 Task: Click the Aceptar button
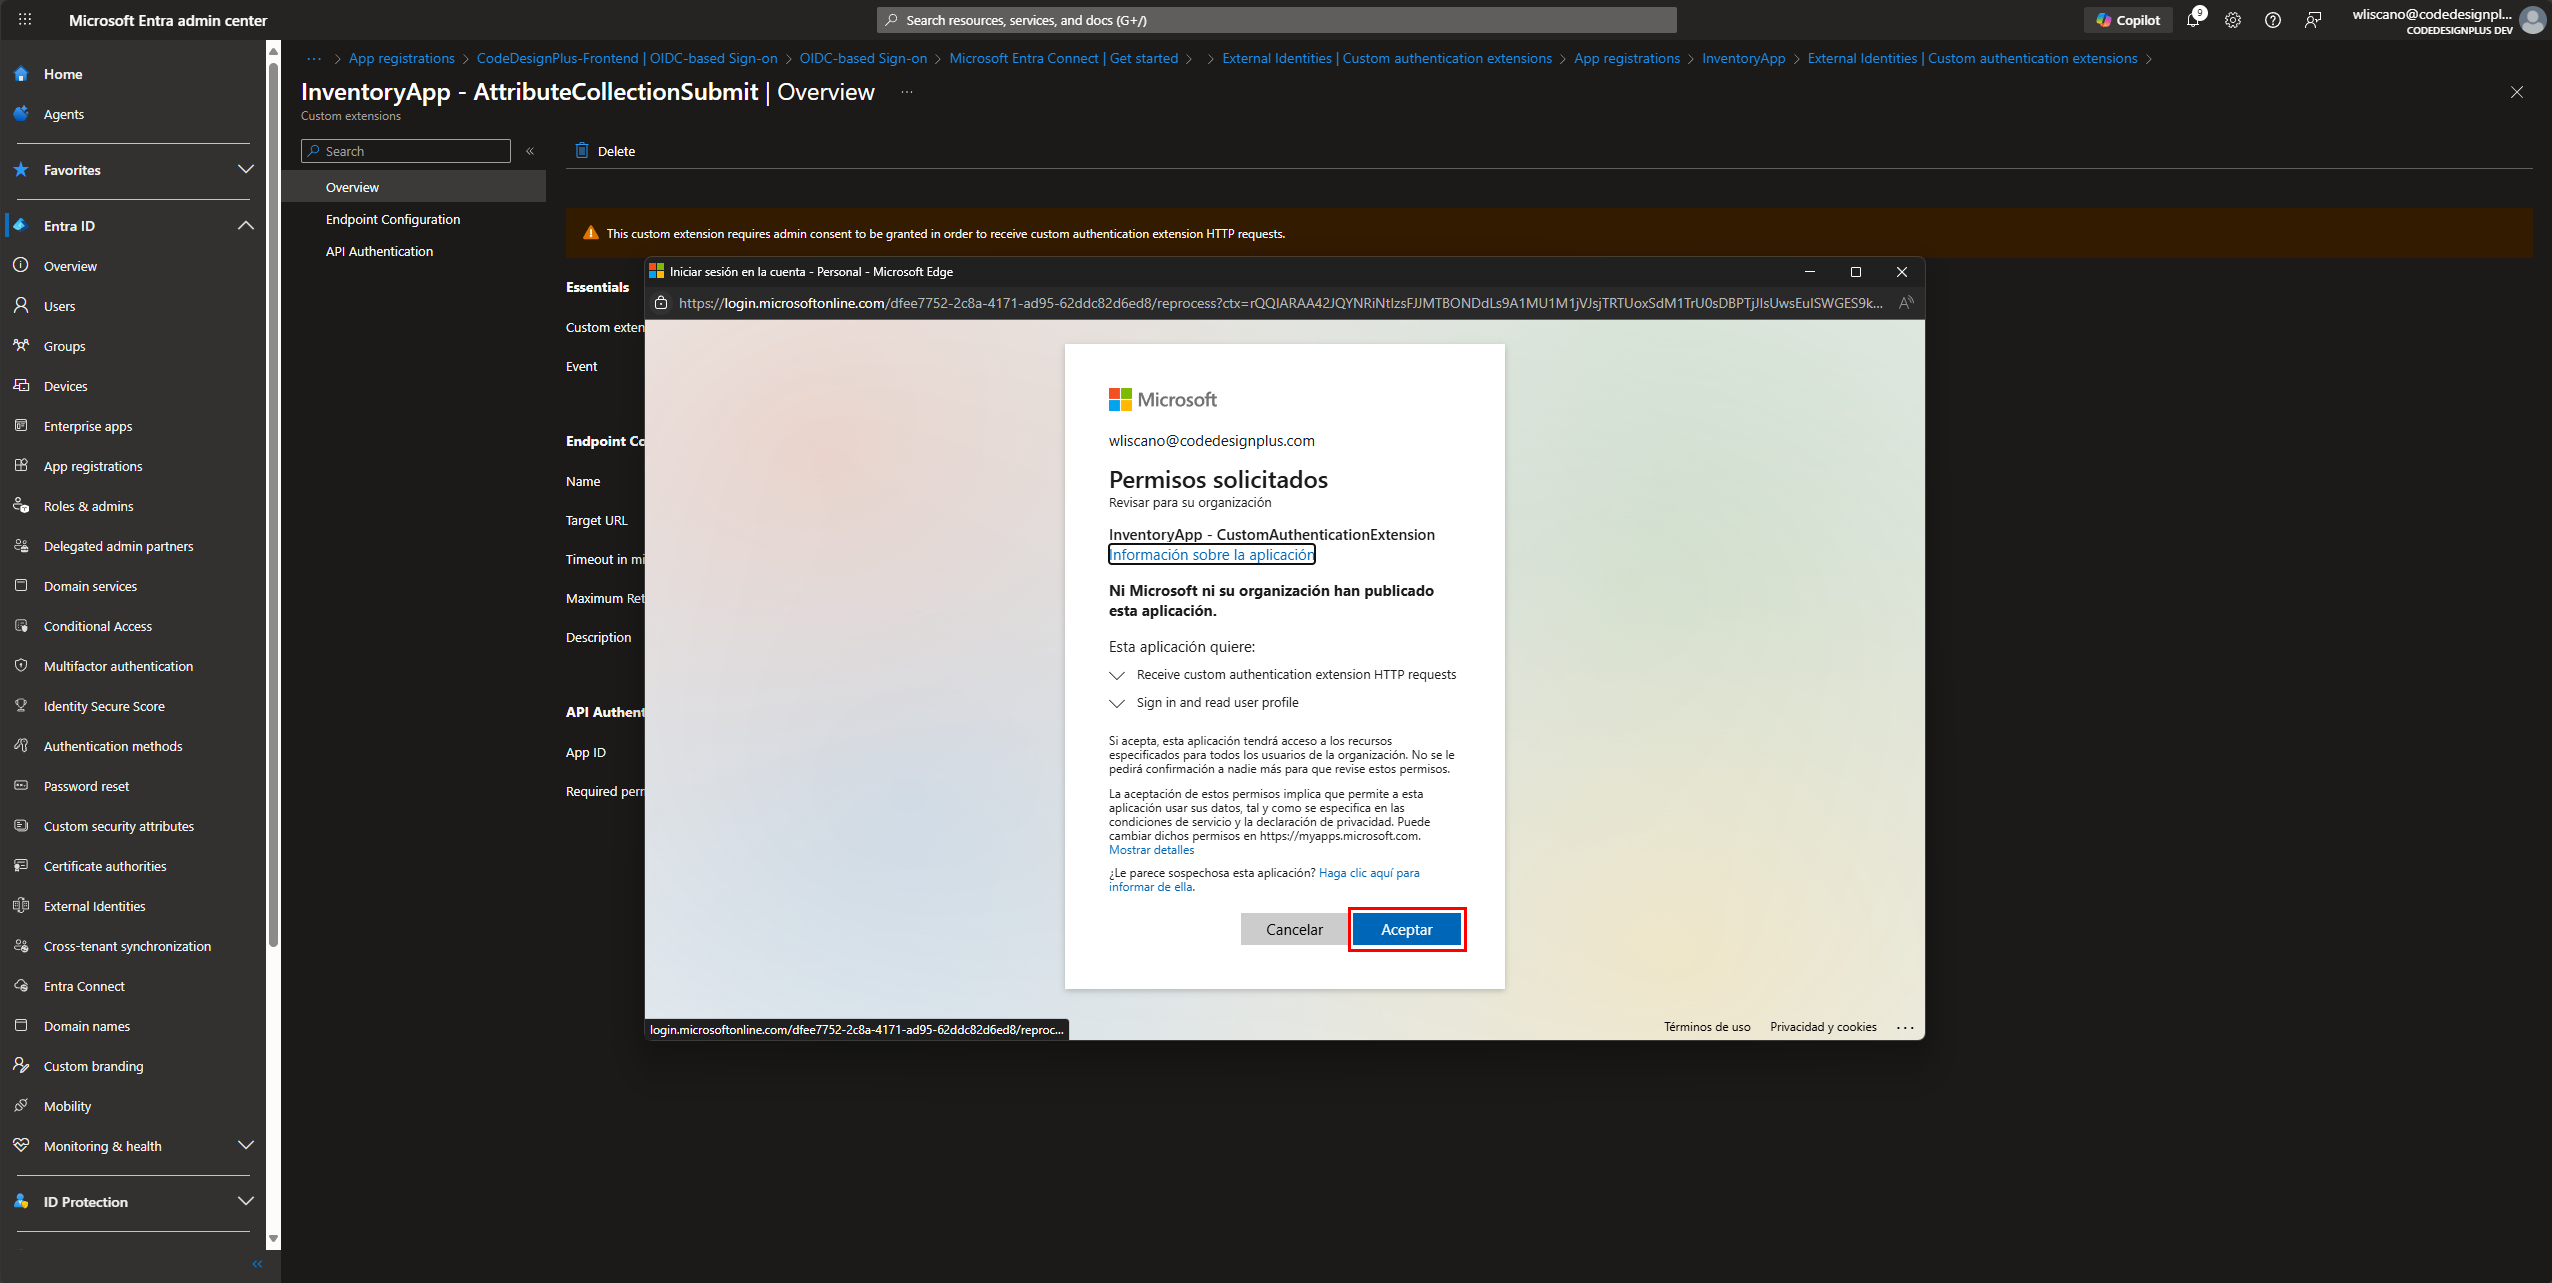coord(1407,929)
